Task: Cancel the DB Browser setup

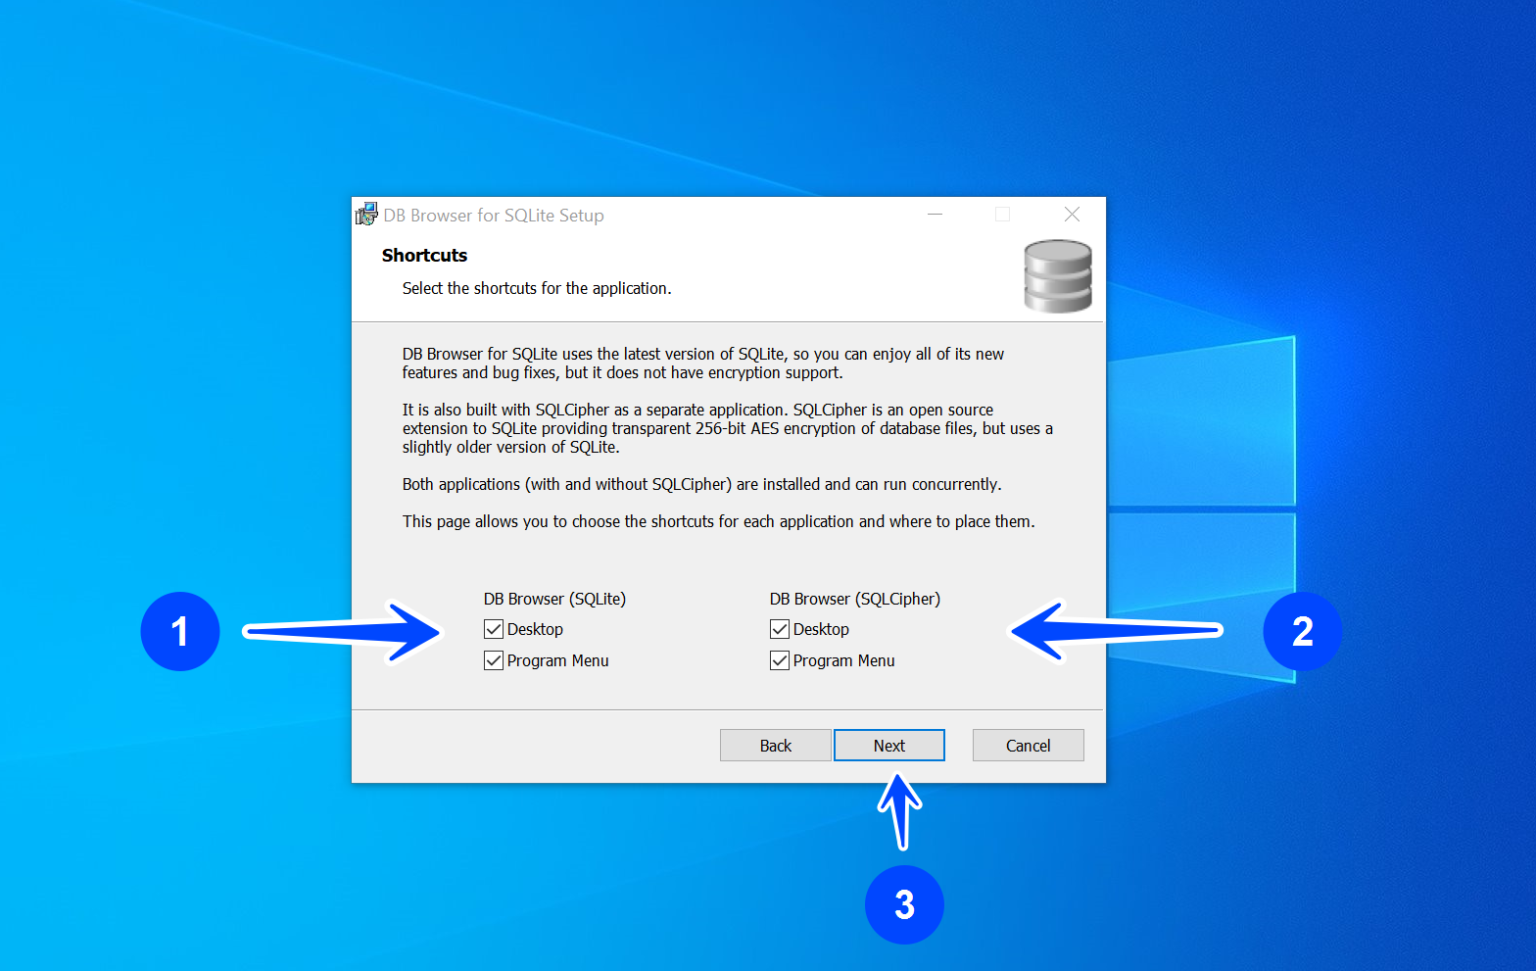Action: (x=1027, y=745)
